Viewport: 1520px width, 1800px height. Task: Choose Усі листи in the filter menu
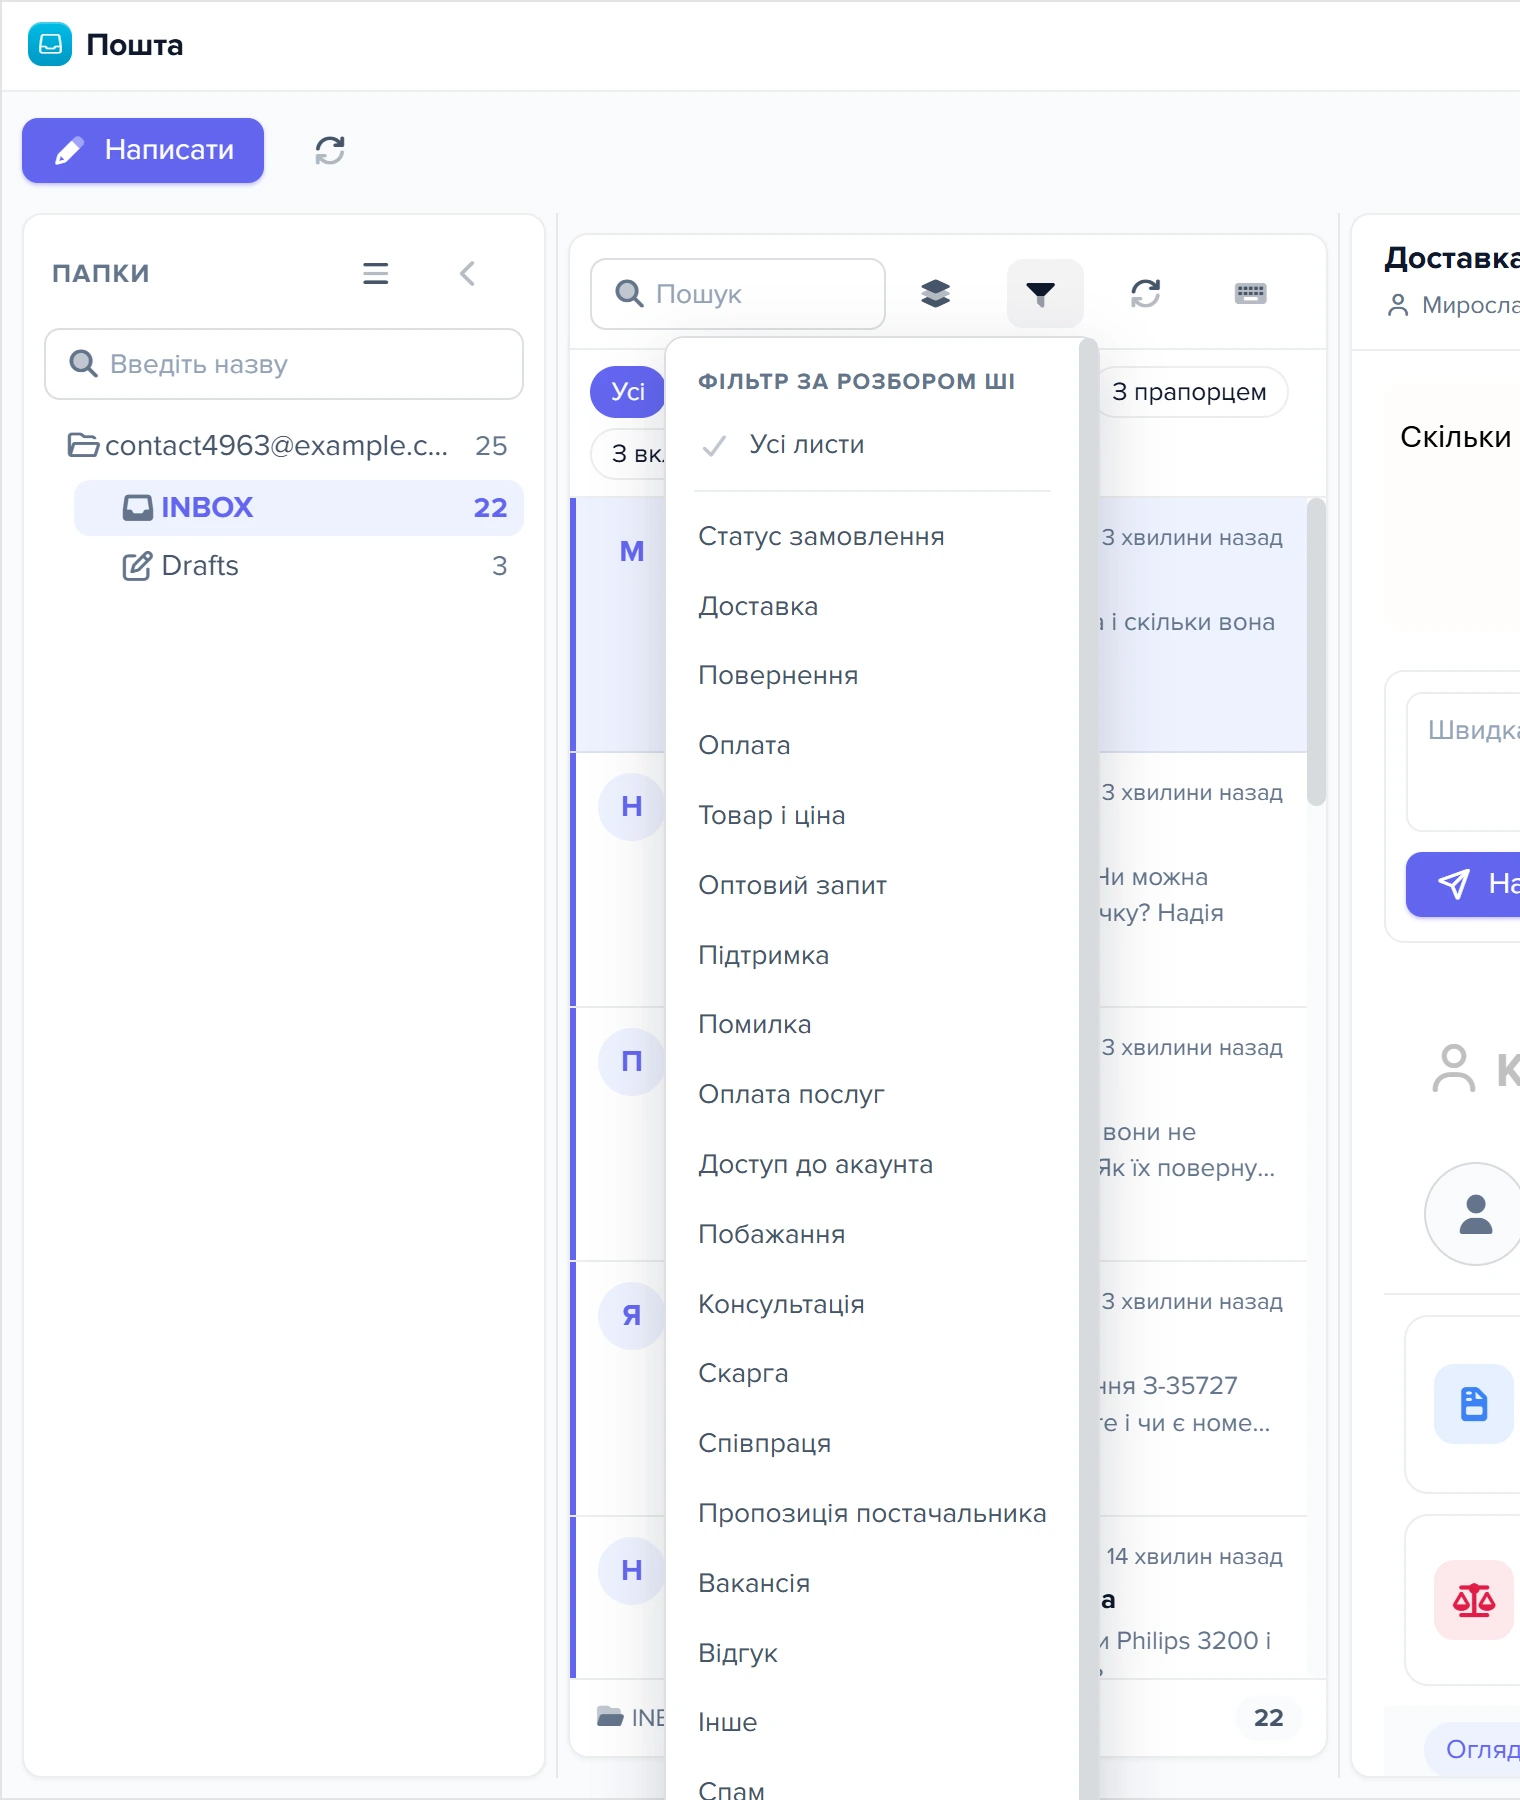click(872, 445)
